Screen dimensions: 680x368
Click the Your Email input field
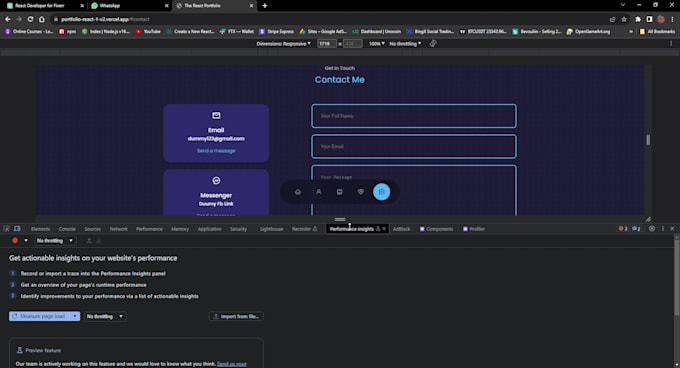(414, 146)
